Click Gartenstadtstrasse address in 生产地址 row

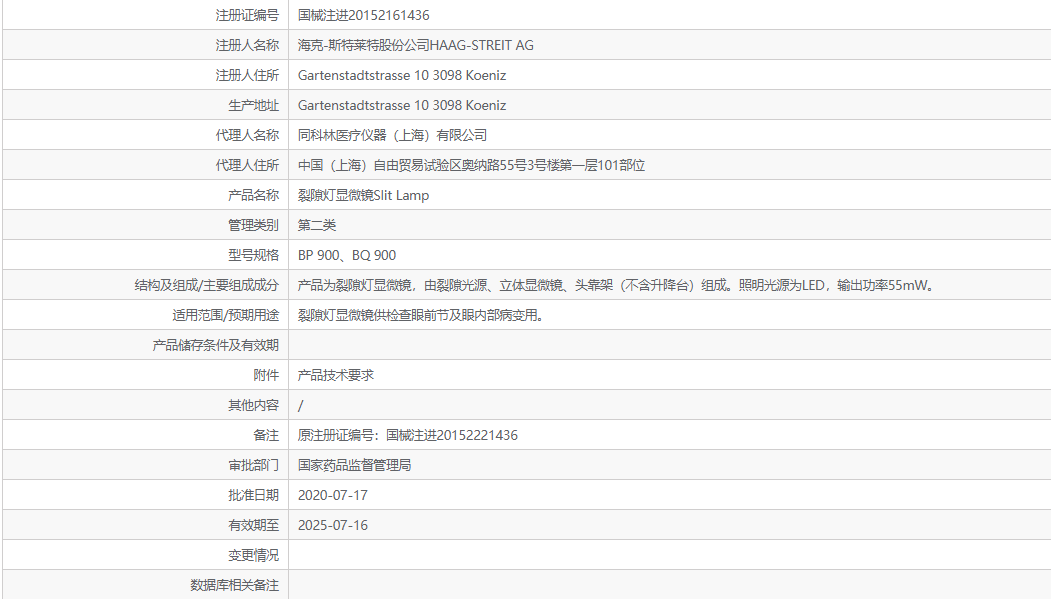(401, 105)
